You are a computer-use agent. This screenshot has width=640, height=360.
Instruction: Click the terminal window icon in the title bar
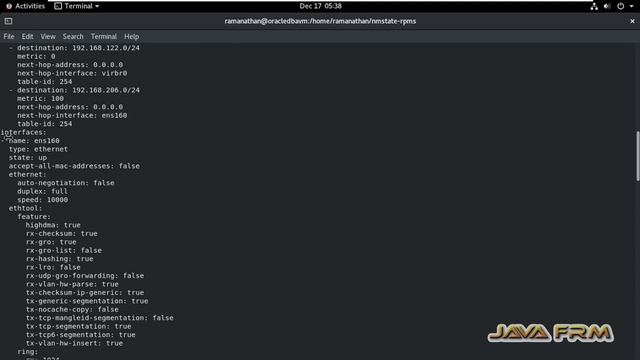[x=8, y=21]
